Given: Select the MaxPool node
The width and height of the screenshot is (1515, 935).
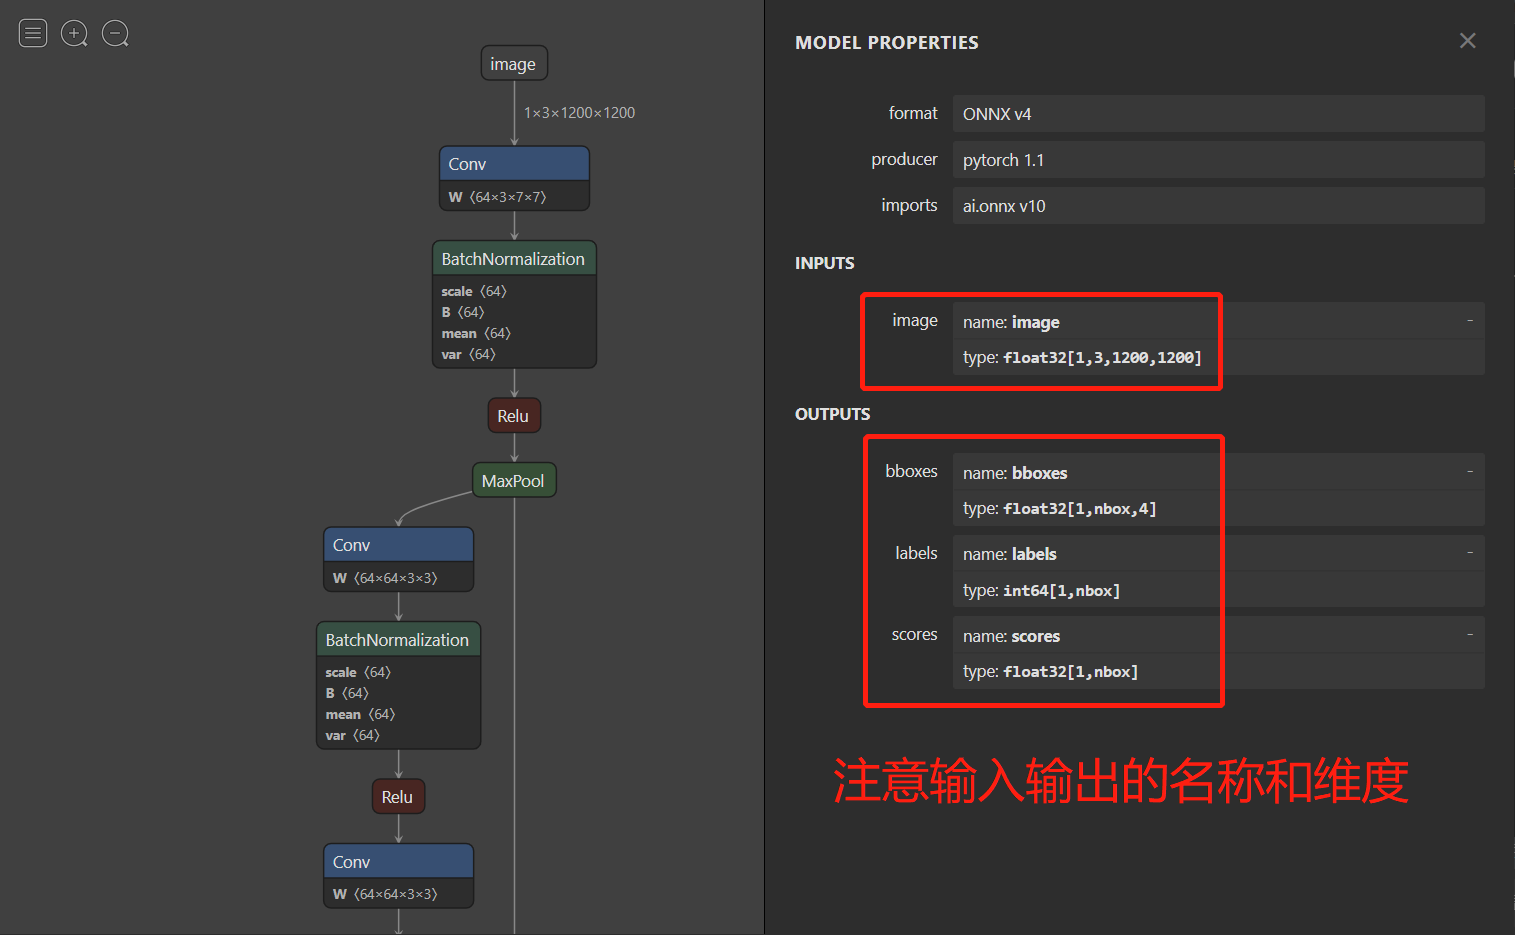Looking at the screenshot, I should [x=513, y=479].
